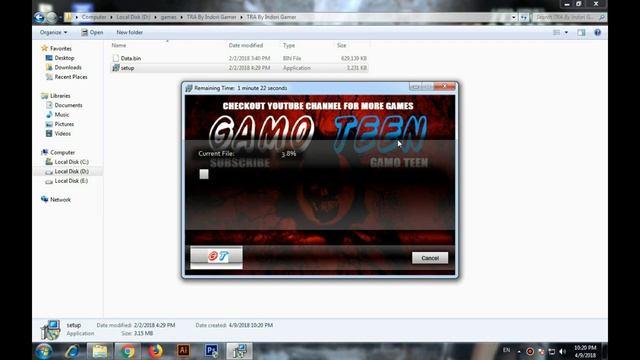Click games in address breadcrumb
The height and width of the screenshot is (360, 640).
point(169,17)
